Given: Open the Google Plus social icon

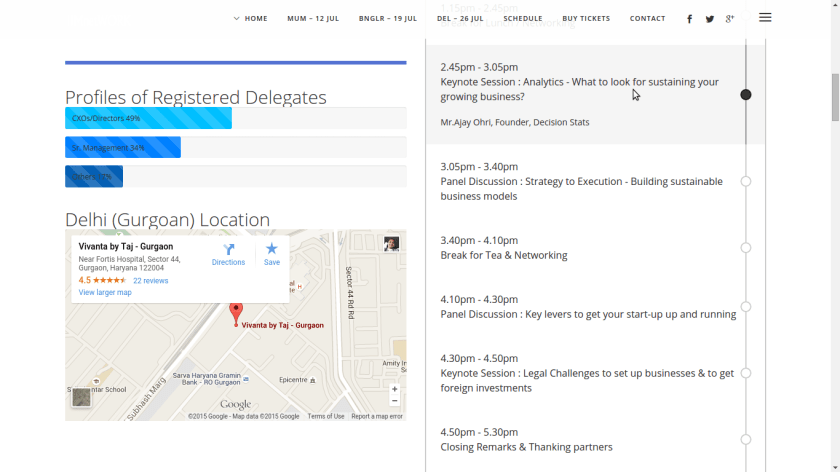Looking at the screenshot, I should click(730, 19).
